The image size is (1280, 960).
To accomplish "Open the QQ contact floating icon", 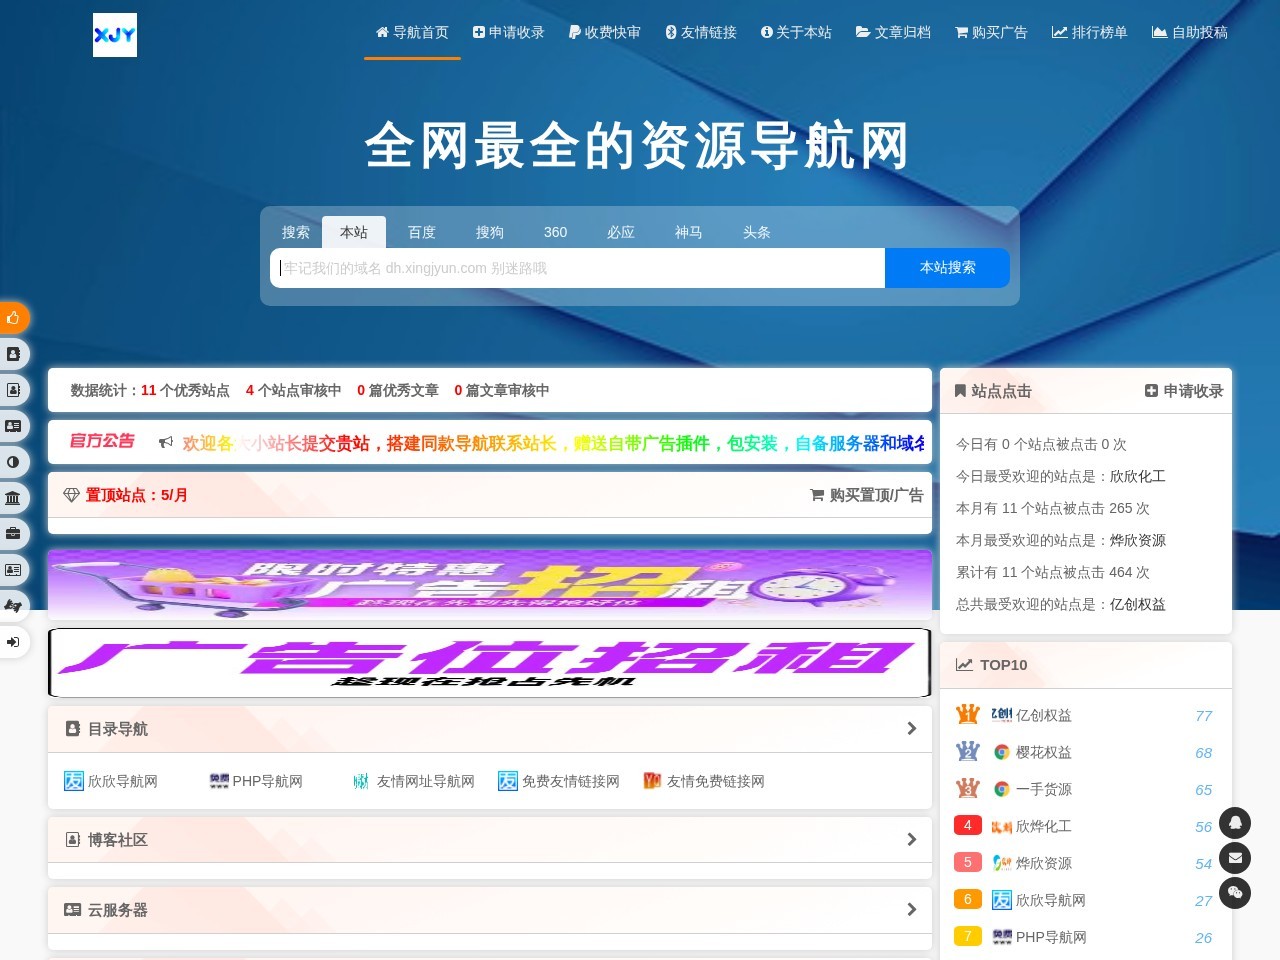I will coord(1235,823).
